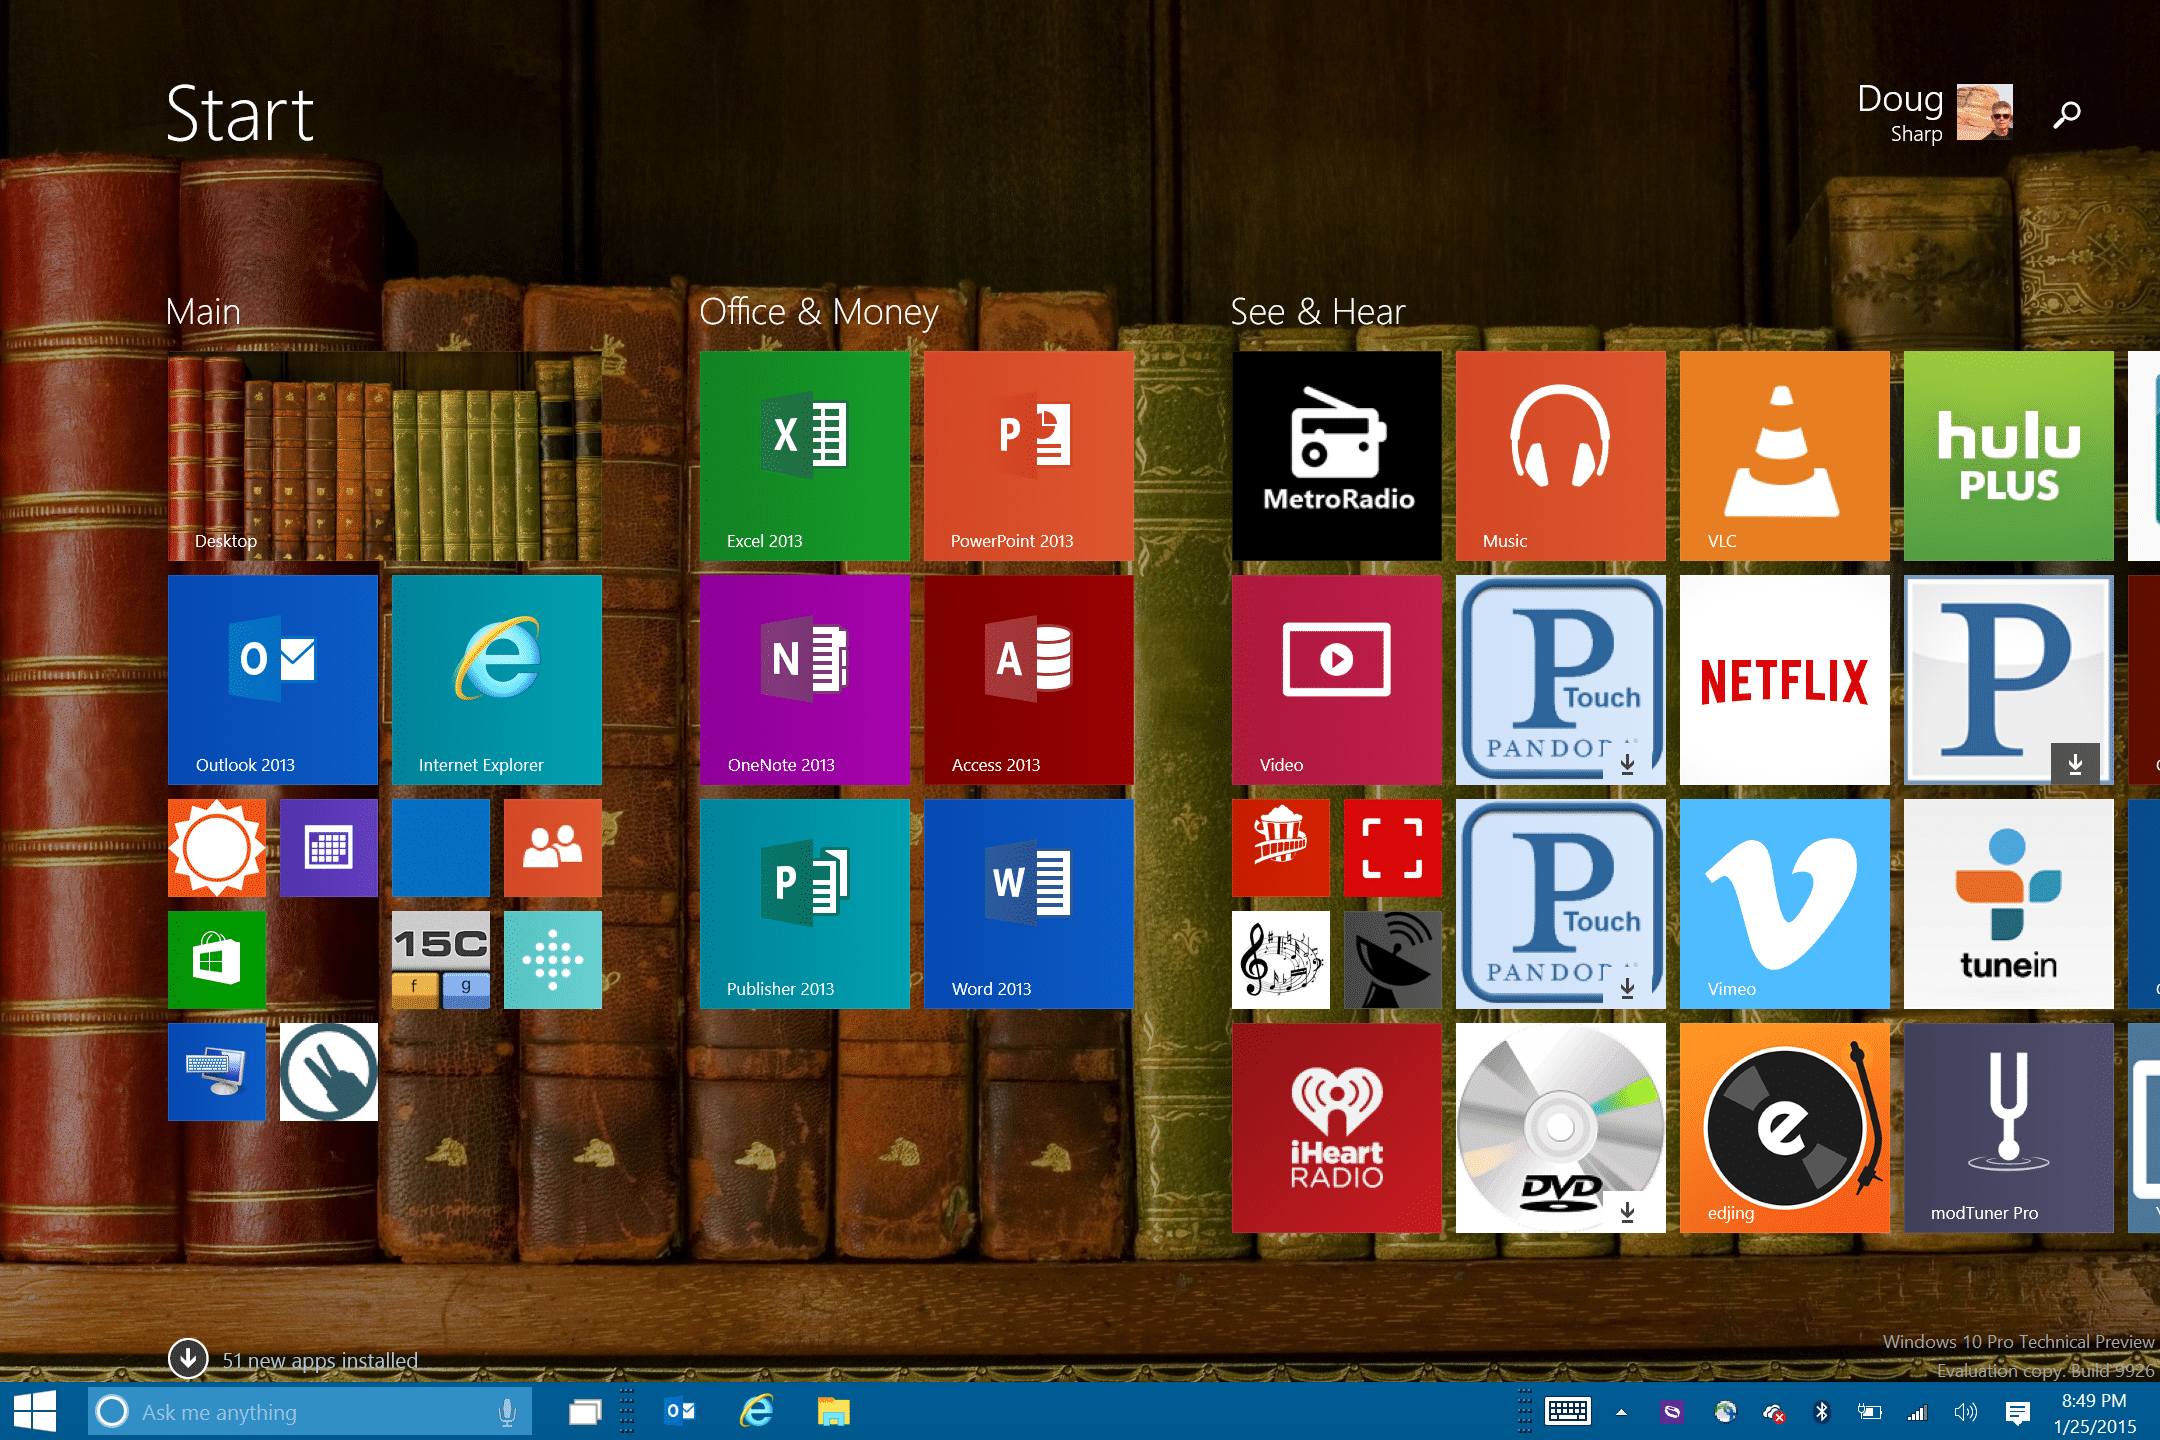
Task: Open the peace-hand icon tile
Action: [329, 1072]
